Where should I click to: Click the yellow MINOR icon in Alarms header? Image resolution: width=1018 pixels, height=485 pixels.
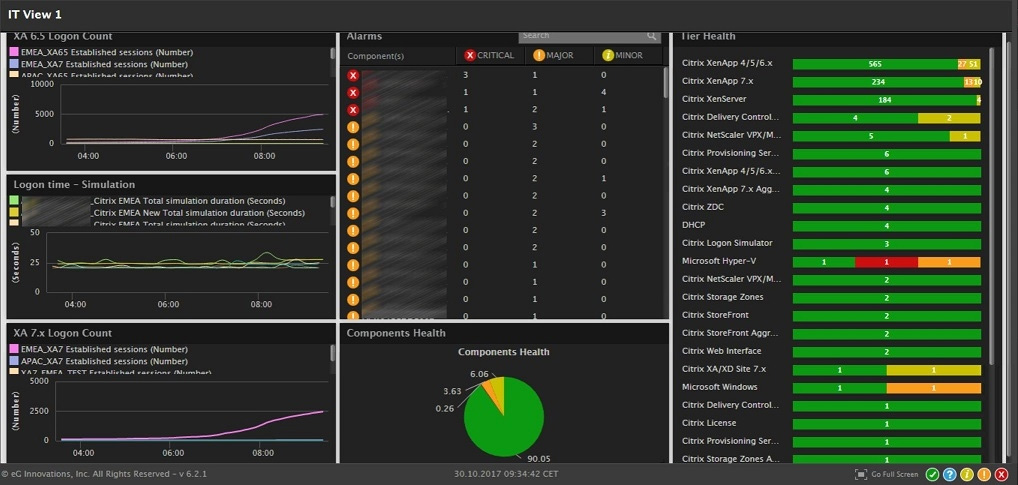[x=608, y=56]
